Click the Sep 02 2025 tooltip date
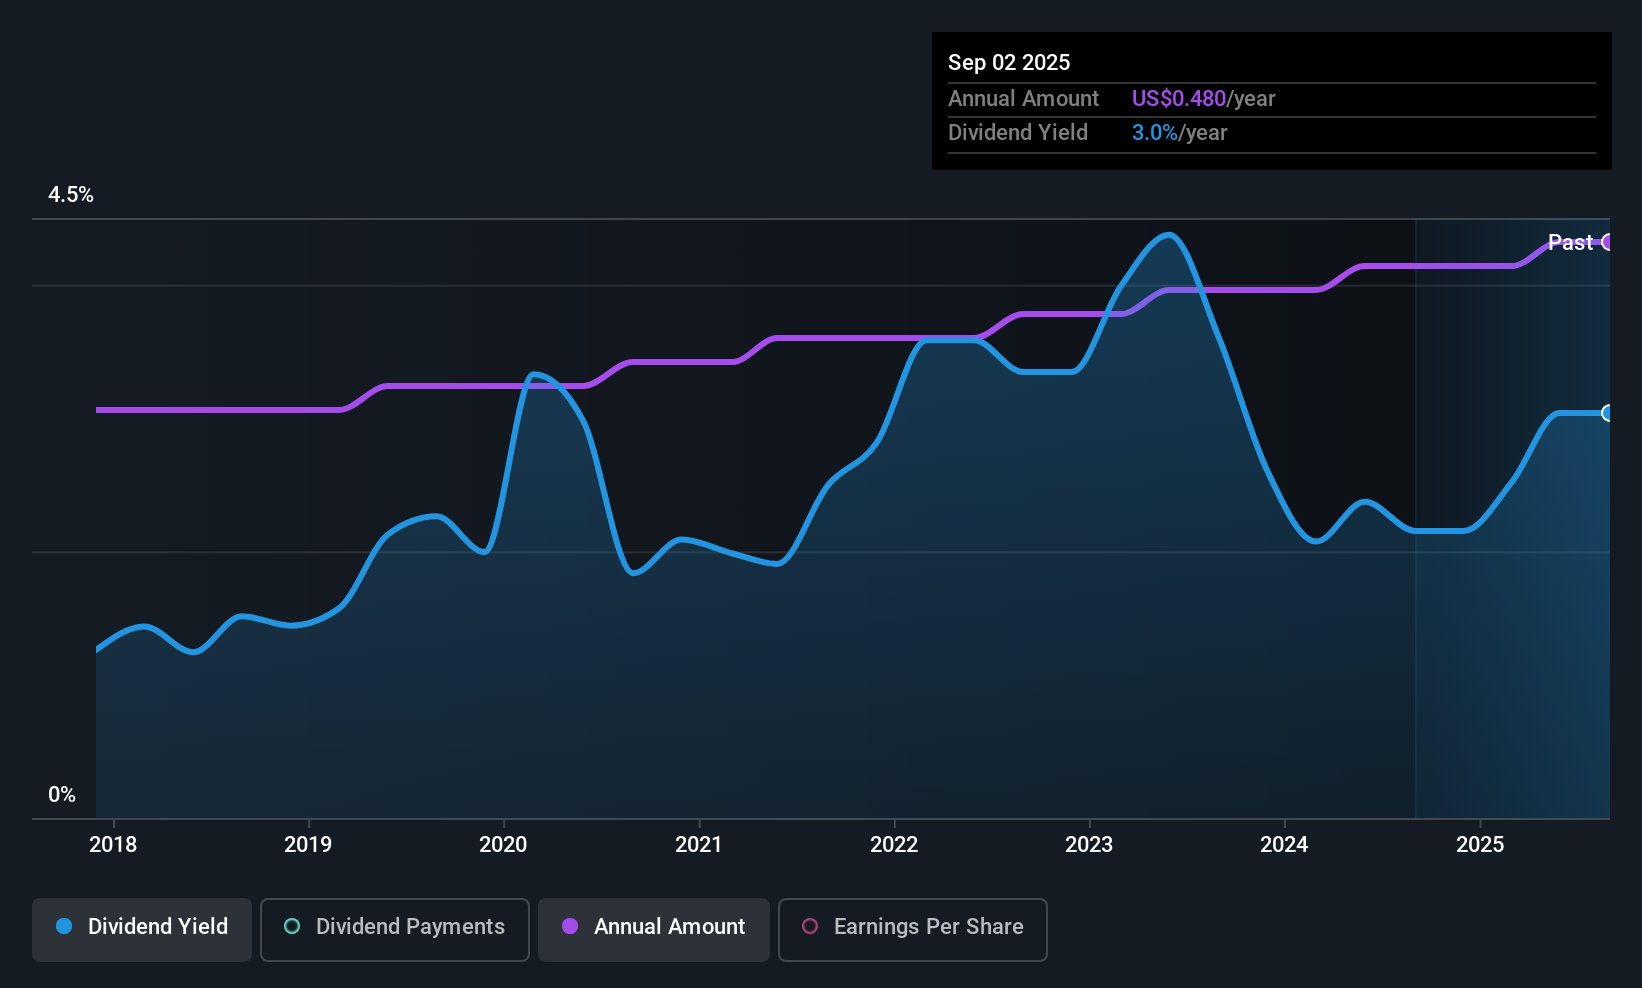The height and width of the screenshot is (988, 1642). [x=1009, y=62]
